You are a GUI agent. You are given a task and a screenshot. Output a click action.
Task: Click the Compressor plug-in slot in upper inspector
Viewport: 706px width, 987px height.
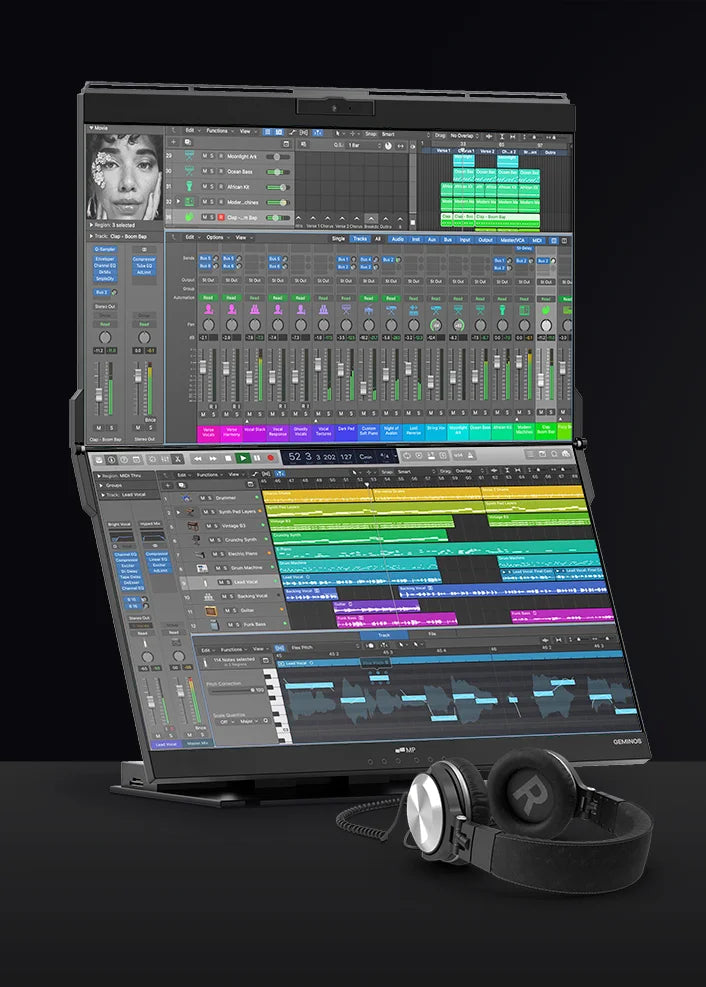[x=144, y=259]
